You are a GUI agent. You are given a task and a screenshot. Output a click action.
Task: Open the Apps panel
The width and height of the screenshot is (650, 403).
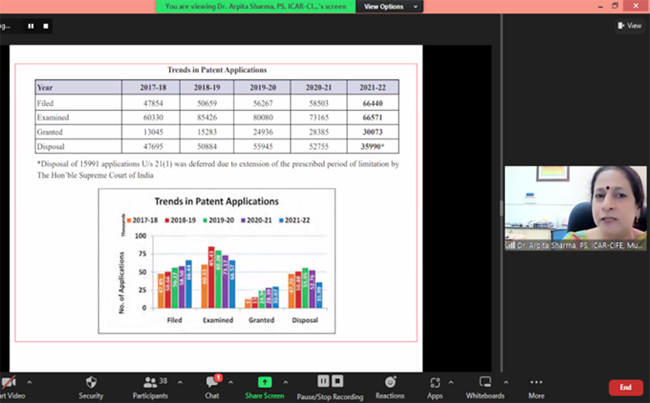(x=435, y=382)
